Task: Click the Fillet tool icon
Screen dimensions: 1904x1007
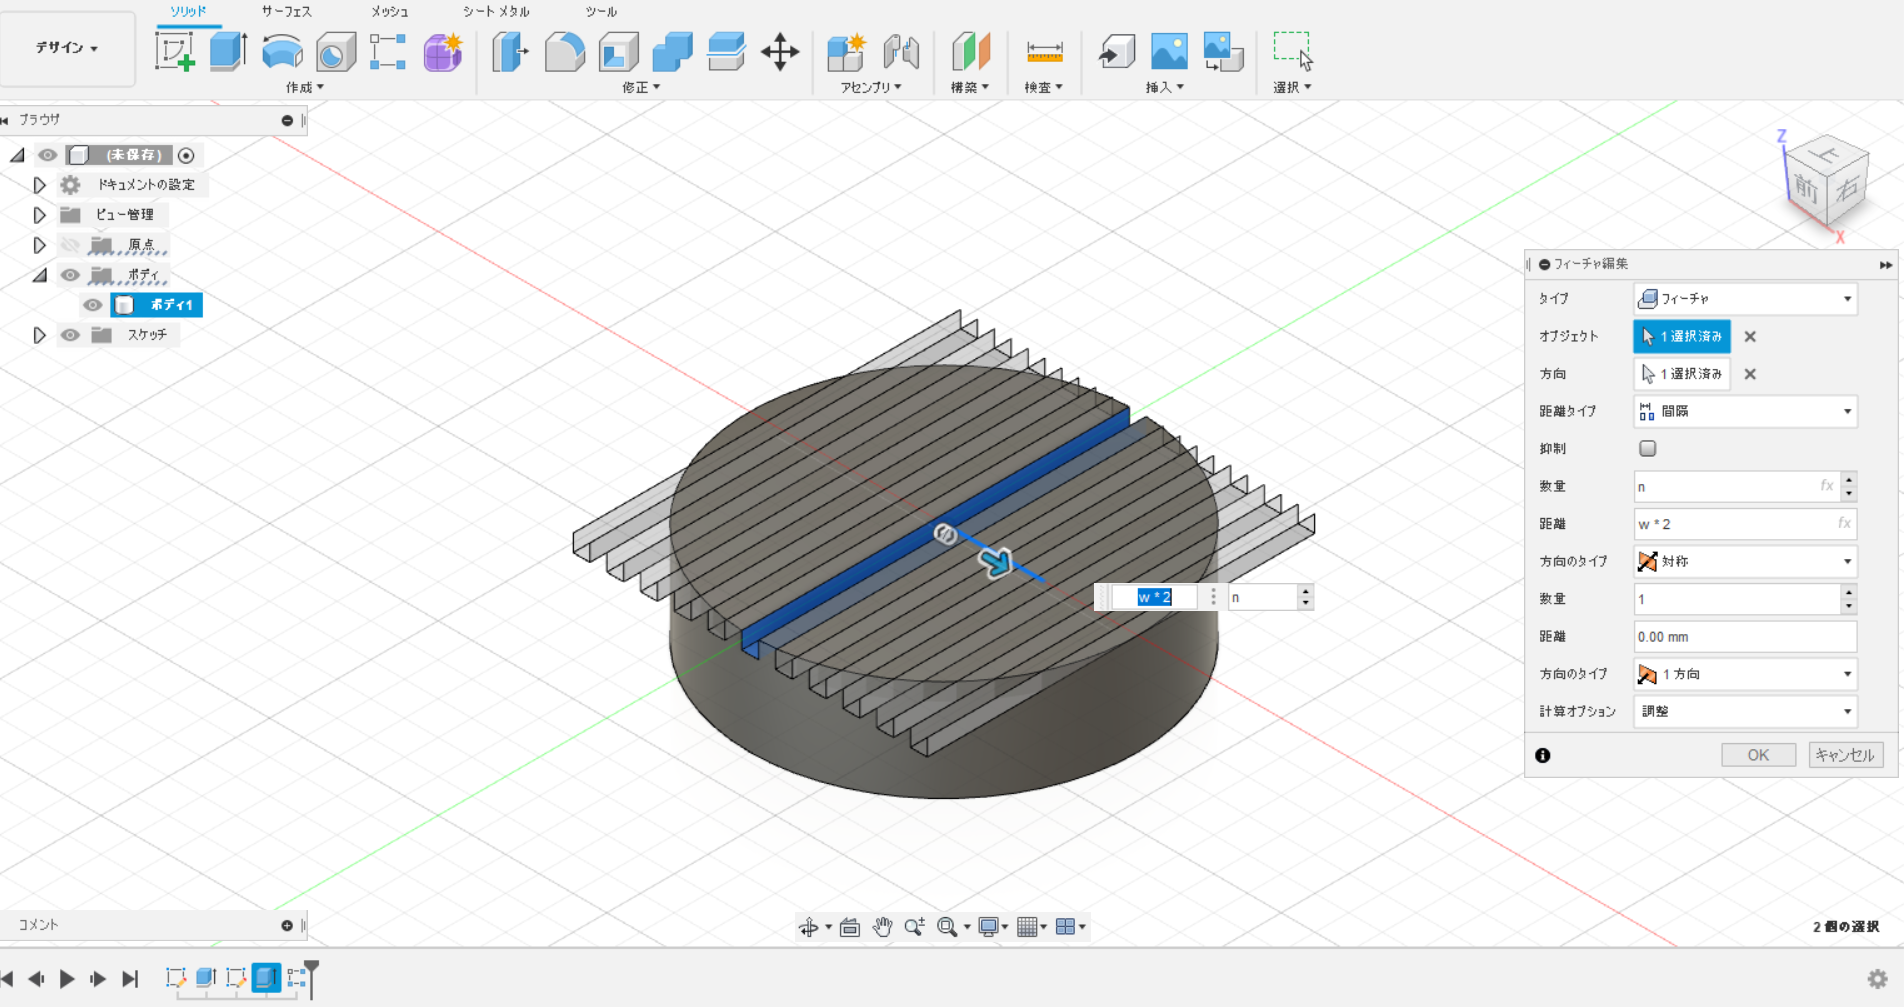Action: [x=564, y=52]
